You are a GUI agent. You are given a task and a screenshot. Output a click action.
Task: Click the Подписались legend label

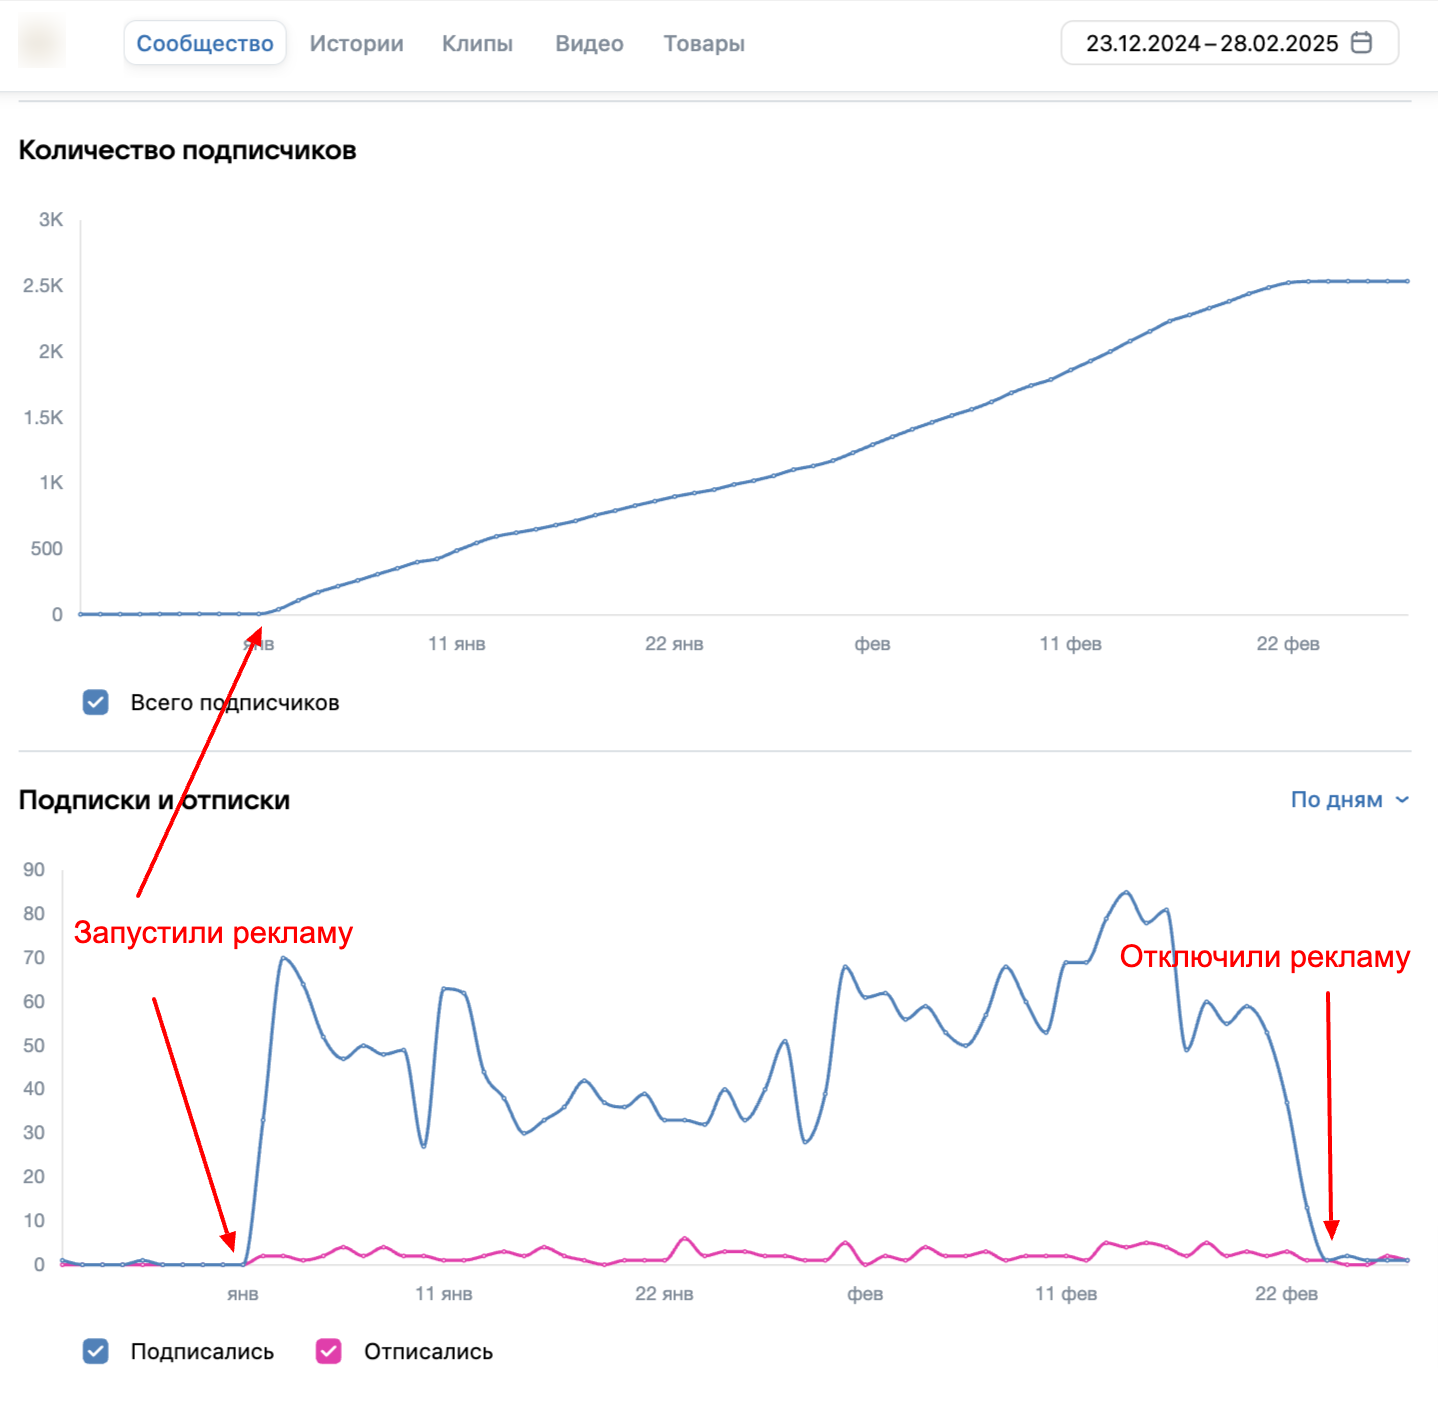click(x=202, y=1351)
